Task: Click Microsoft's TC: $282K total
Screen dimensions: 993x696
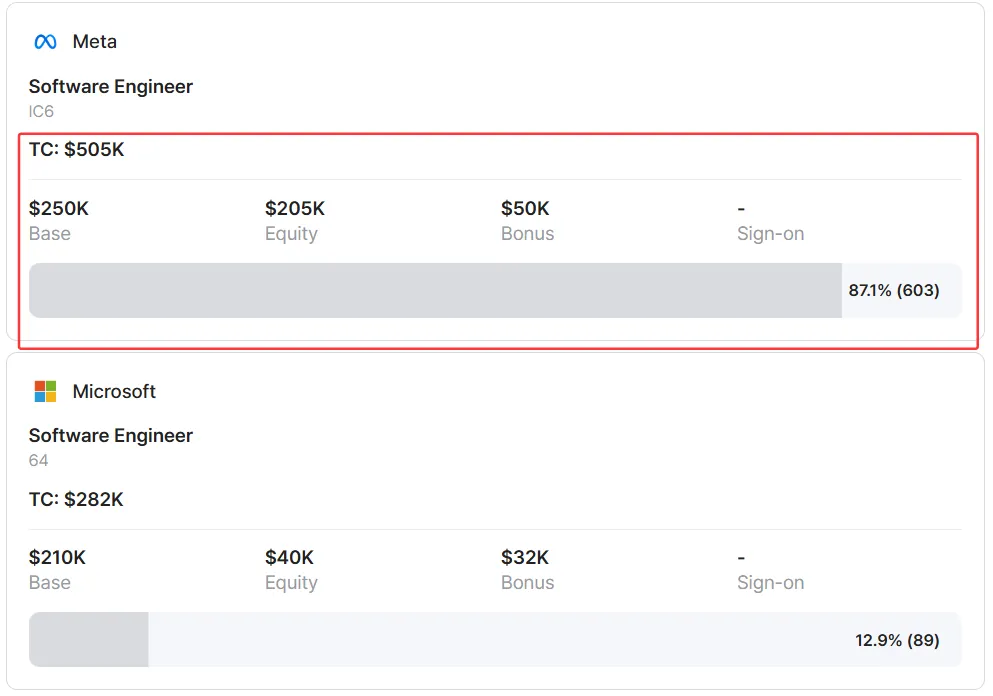Action: pos(76,499)
